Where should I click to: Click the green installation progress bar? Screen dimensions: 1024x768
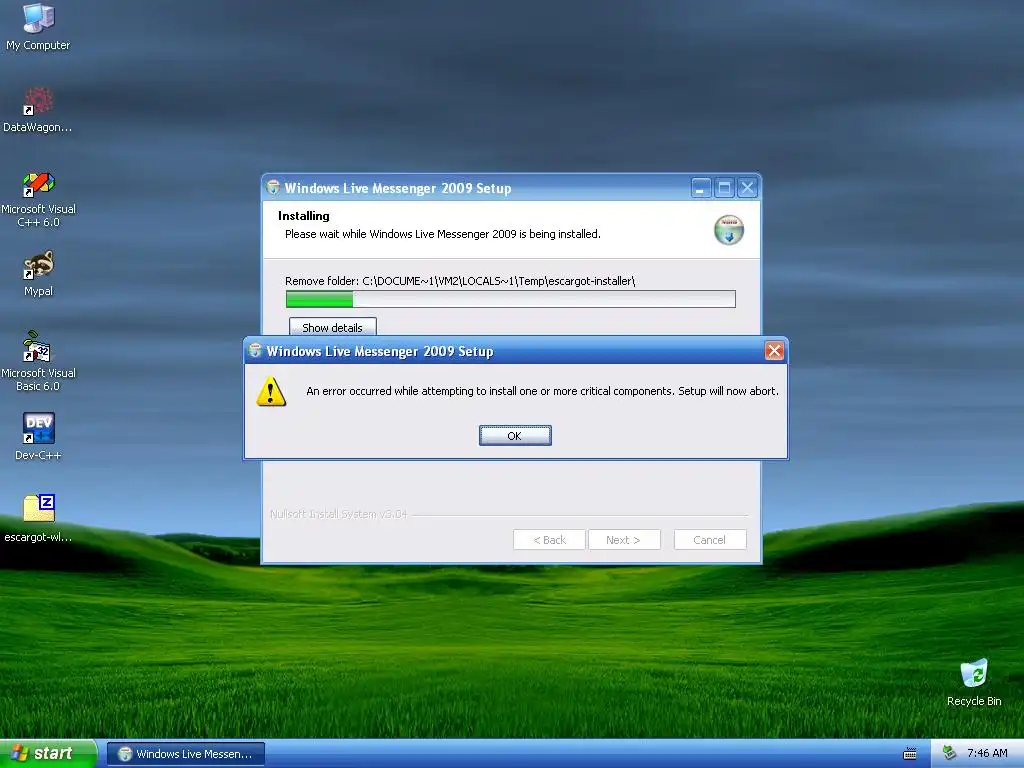[x=511, y=299]
